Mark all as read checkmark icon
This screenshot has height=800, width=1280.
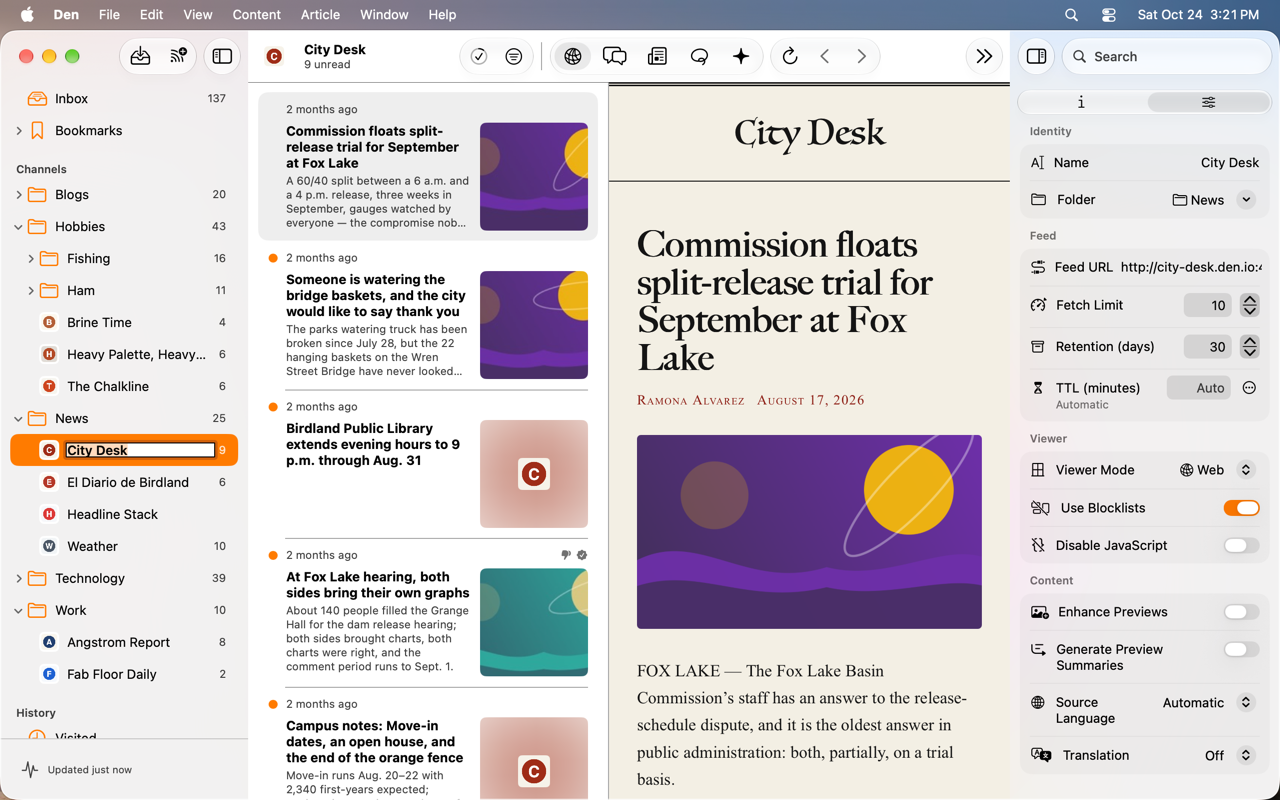479,57
